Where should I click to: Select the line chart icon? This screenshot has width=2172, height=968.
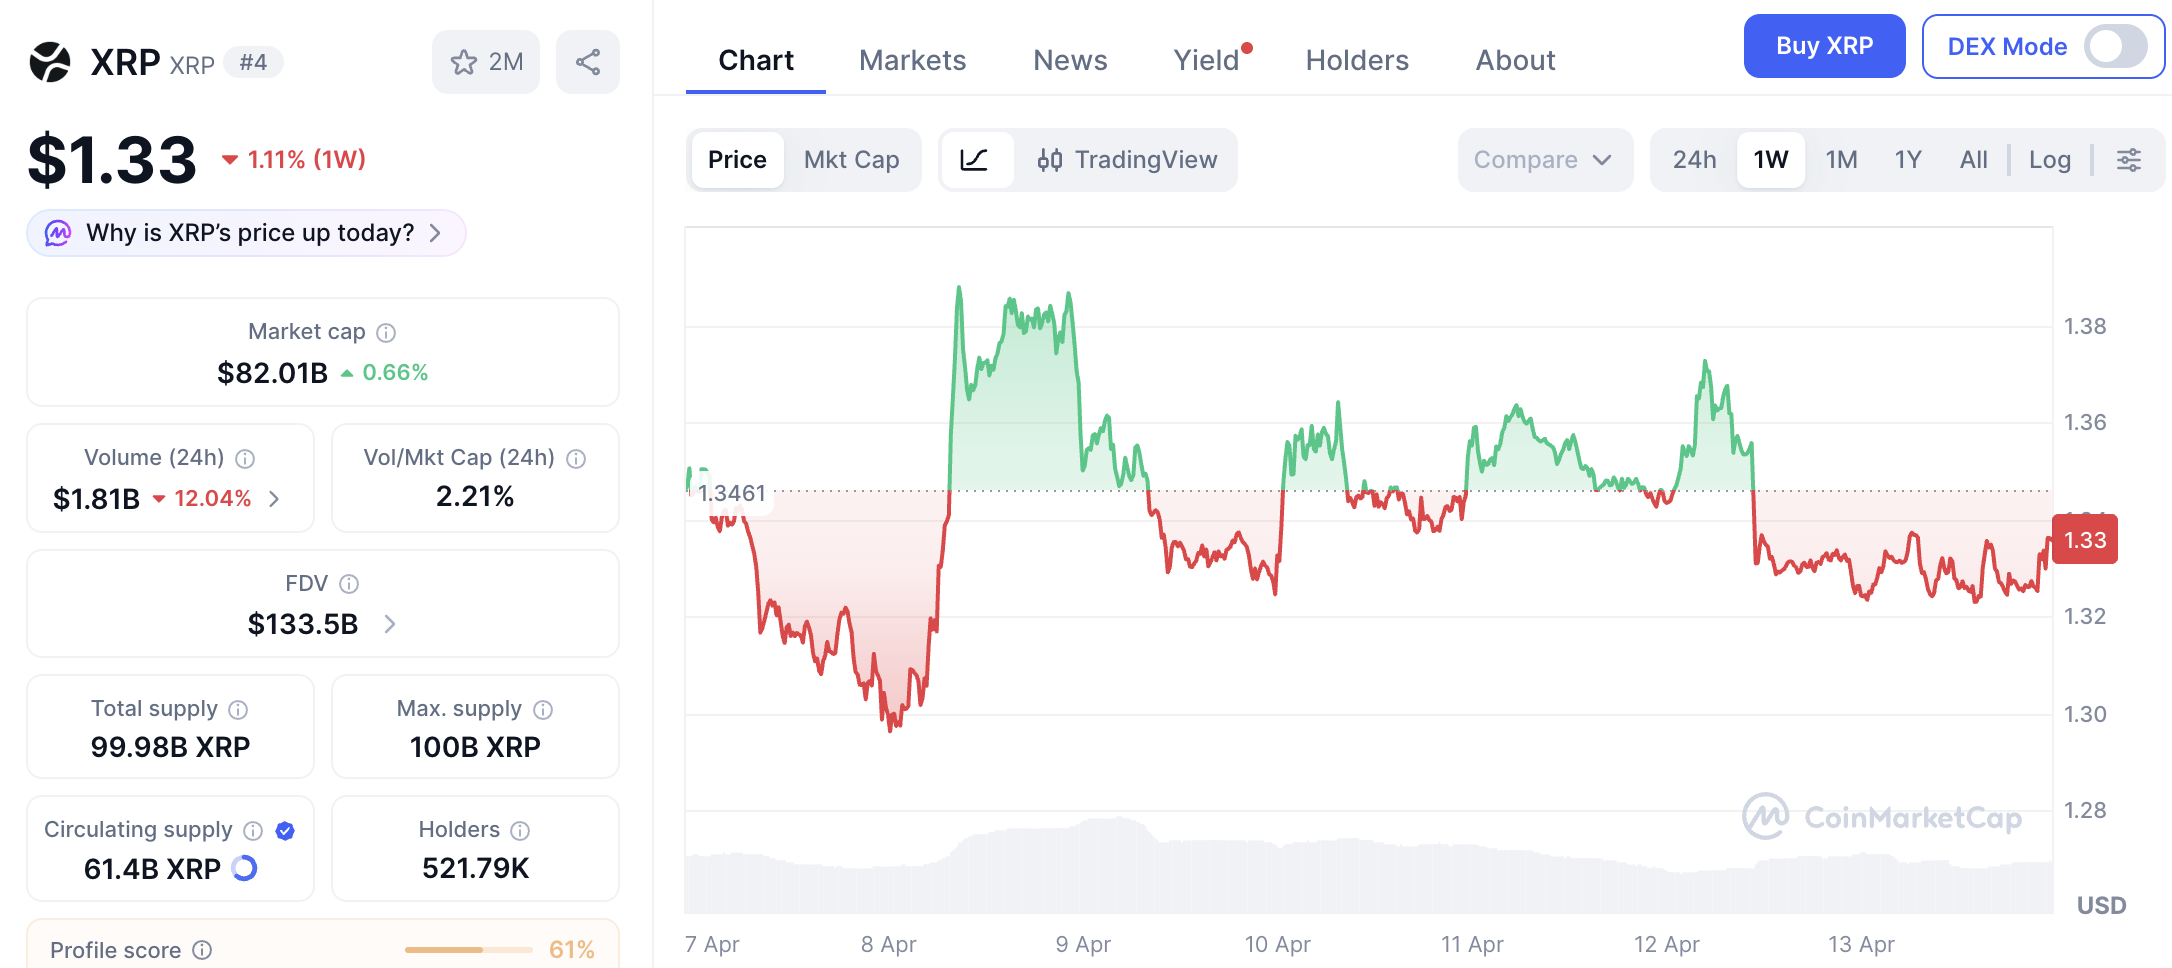[975, 160]
